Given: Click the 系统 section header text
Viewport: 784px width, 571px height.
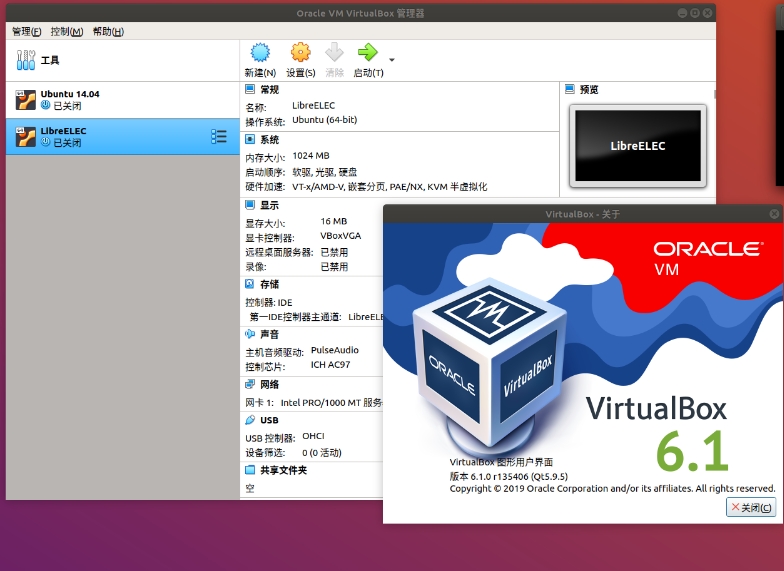Looking at the screenshot, I should (270, 140).
